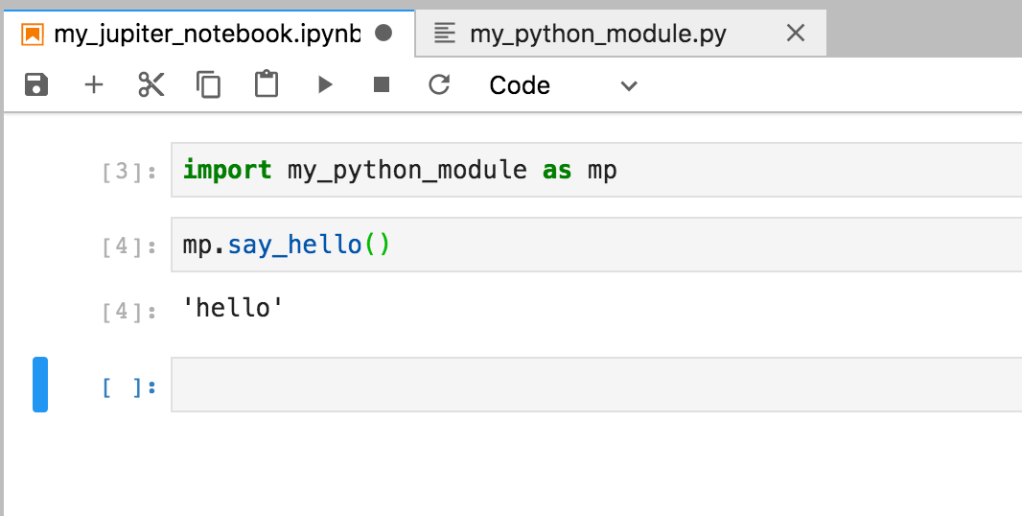Click the empty [ ]: prompt
Viewport: 1022px width, 516px height.
[x=129, y=387]
